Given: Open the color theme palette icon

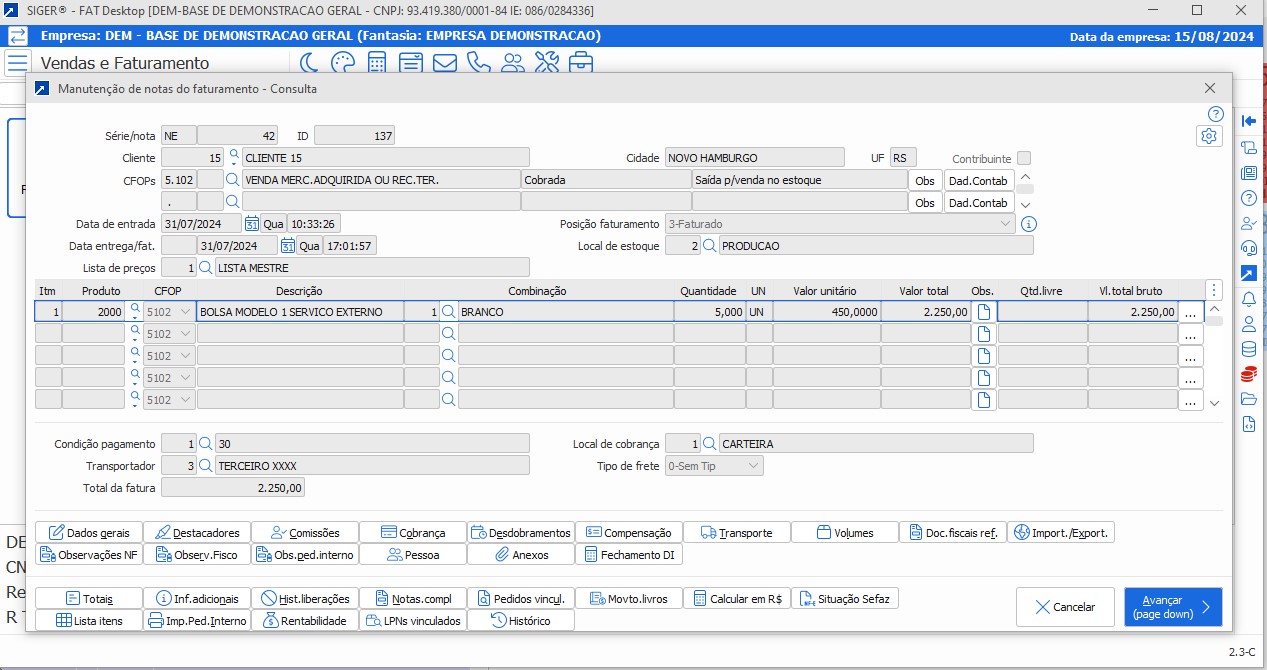Looking at the screenshot, I should pyautogui.click(x=343, y=63).
